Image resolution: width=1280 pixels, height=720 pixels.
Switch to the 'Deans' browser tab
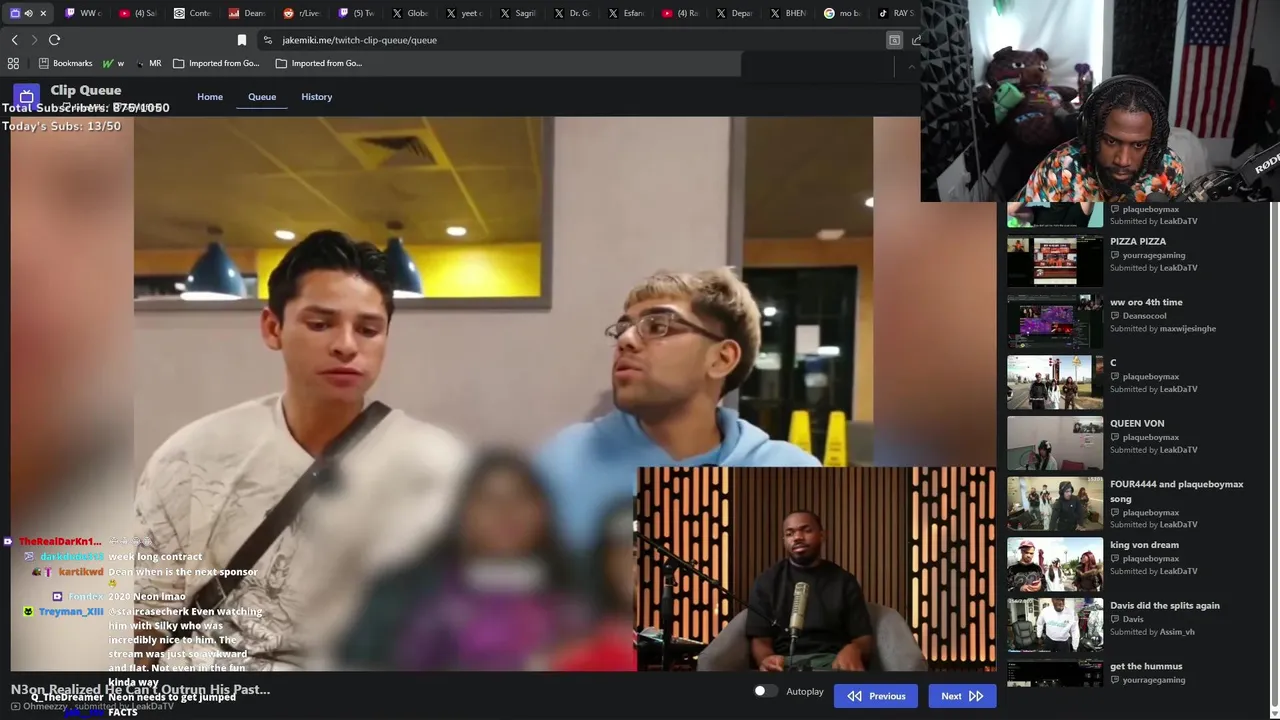(247, 13)
